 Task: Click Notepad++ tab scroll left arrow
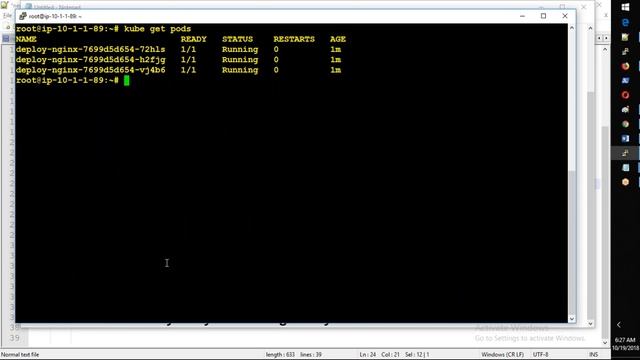click(599, 38)
